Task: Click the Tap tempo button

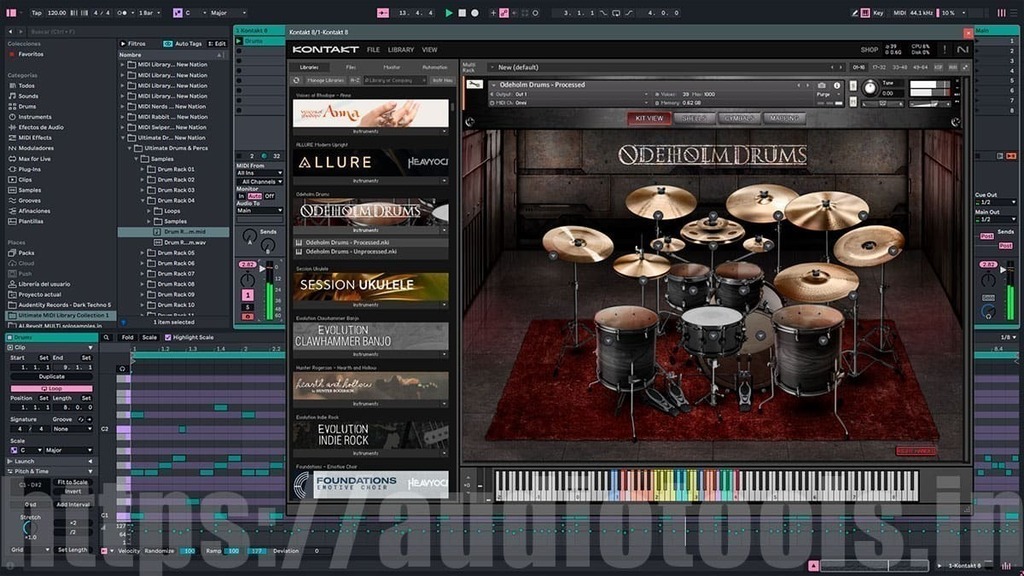Action: pos(37,12)
